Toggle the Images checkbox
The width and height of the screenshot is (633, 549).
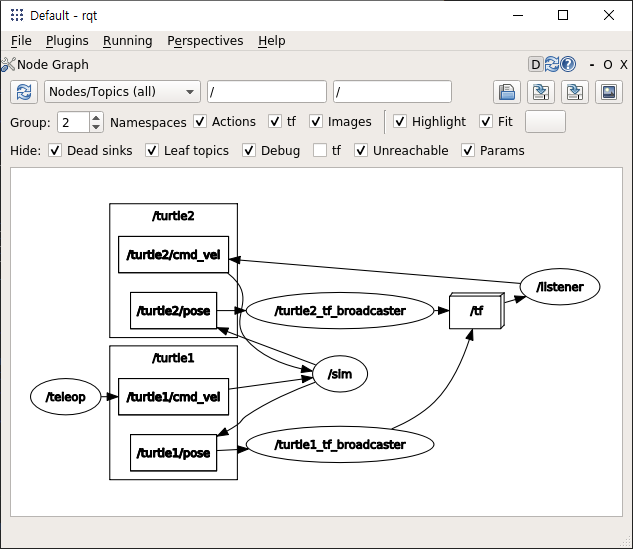(316, 122)
